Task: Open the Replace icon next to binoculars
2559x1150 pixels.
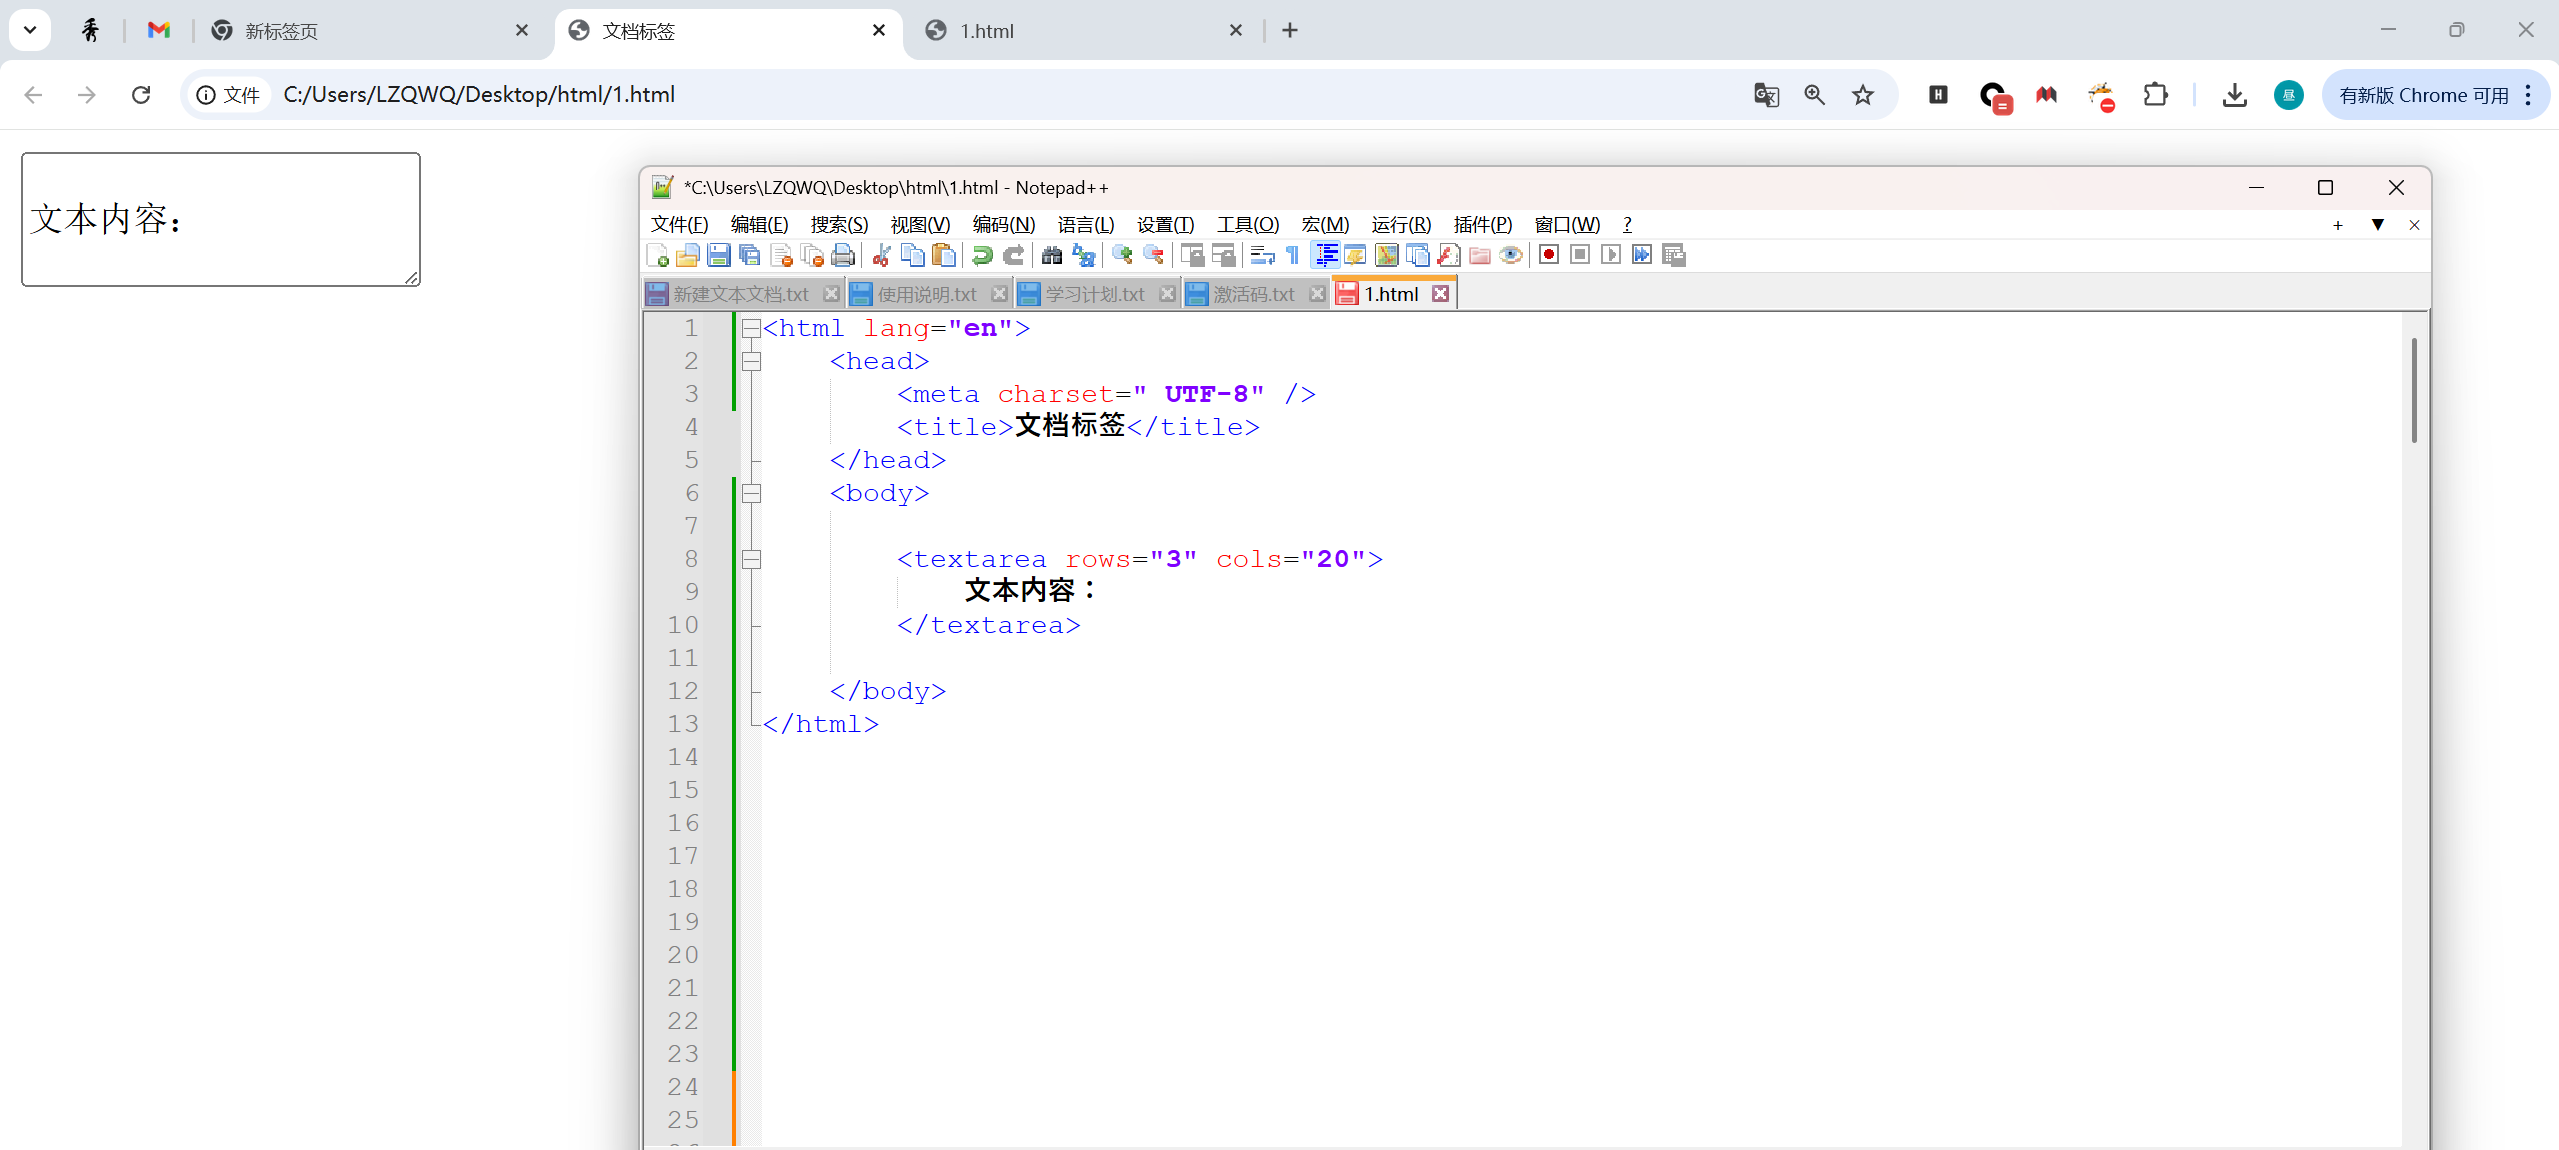Action: click(1083, 255)
